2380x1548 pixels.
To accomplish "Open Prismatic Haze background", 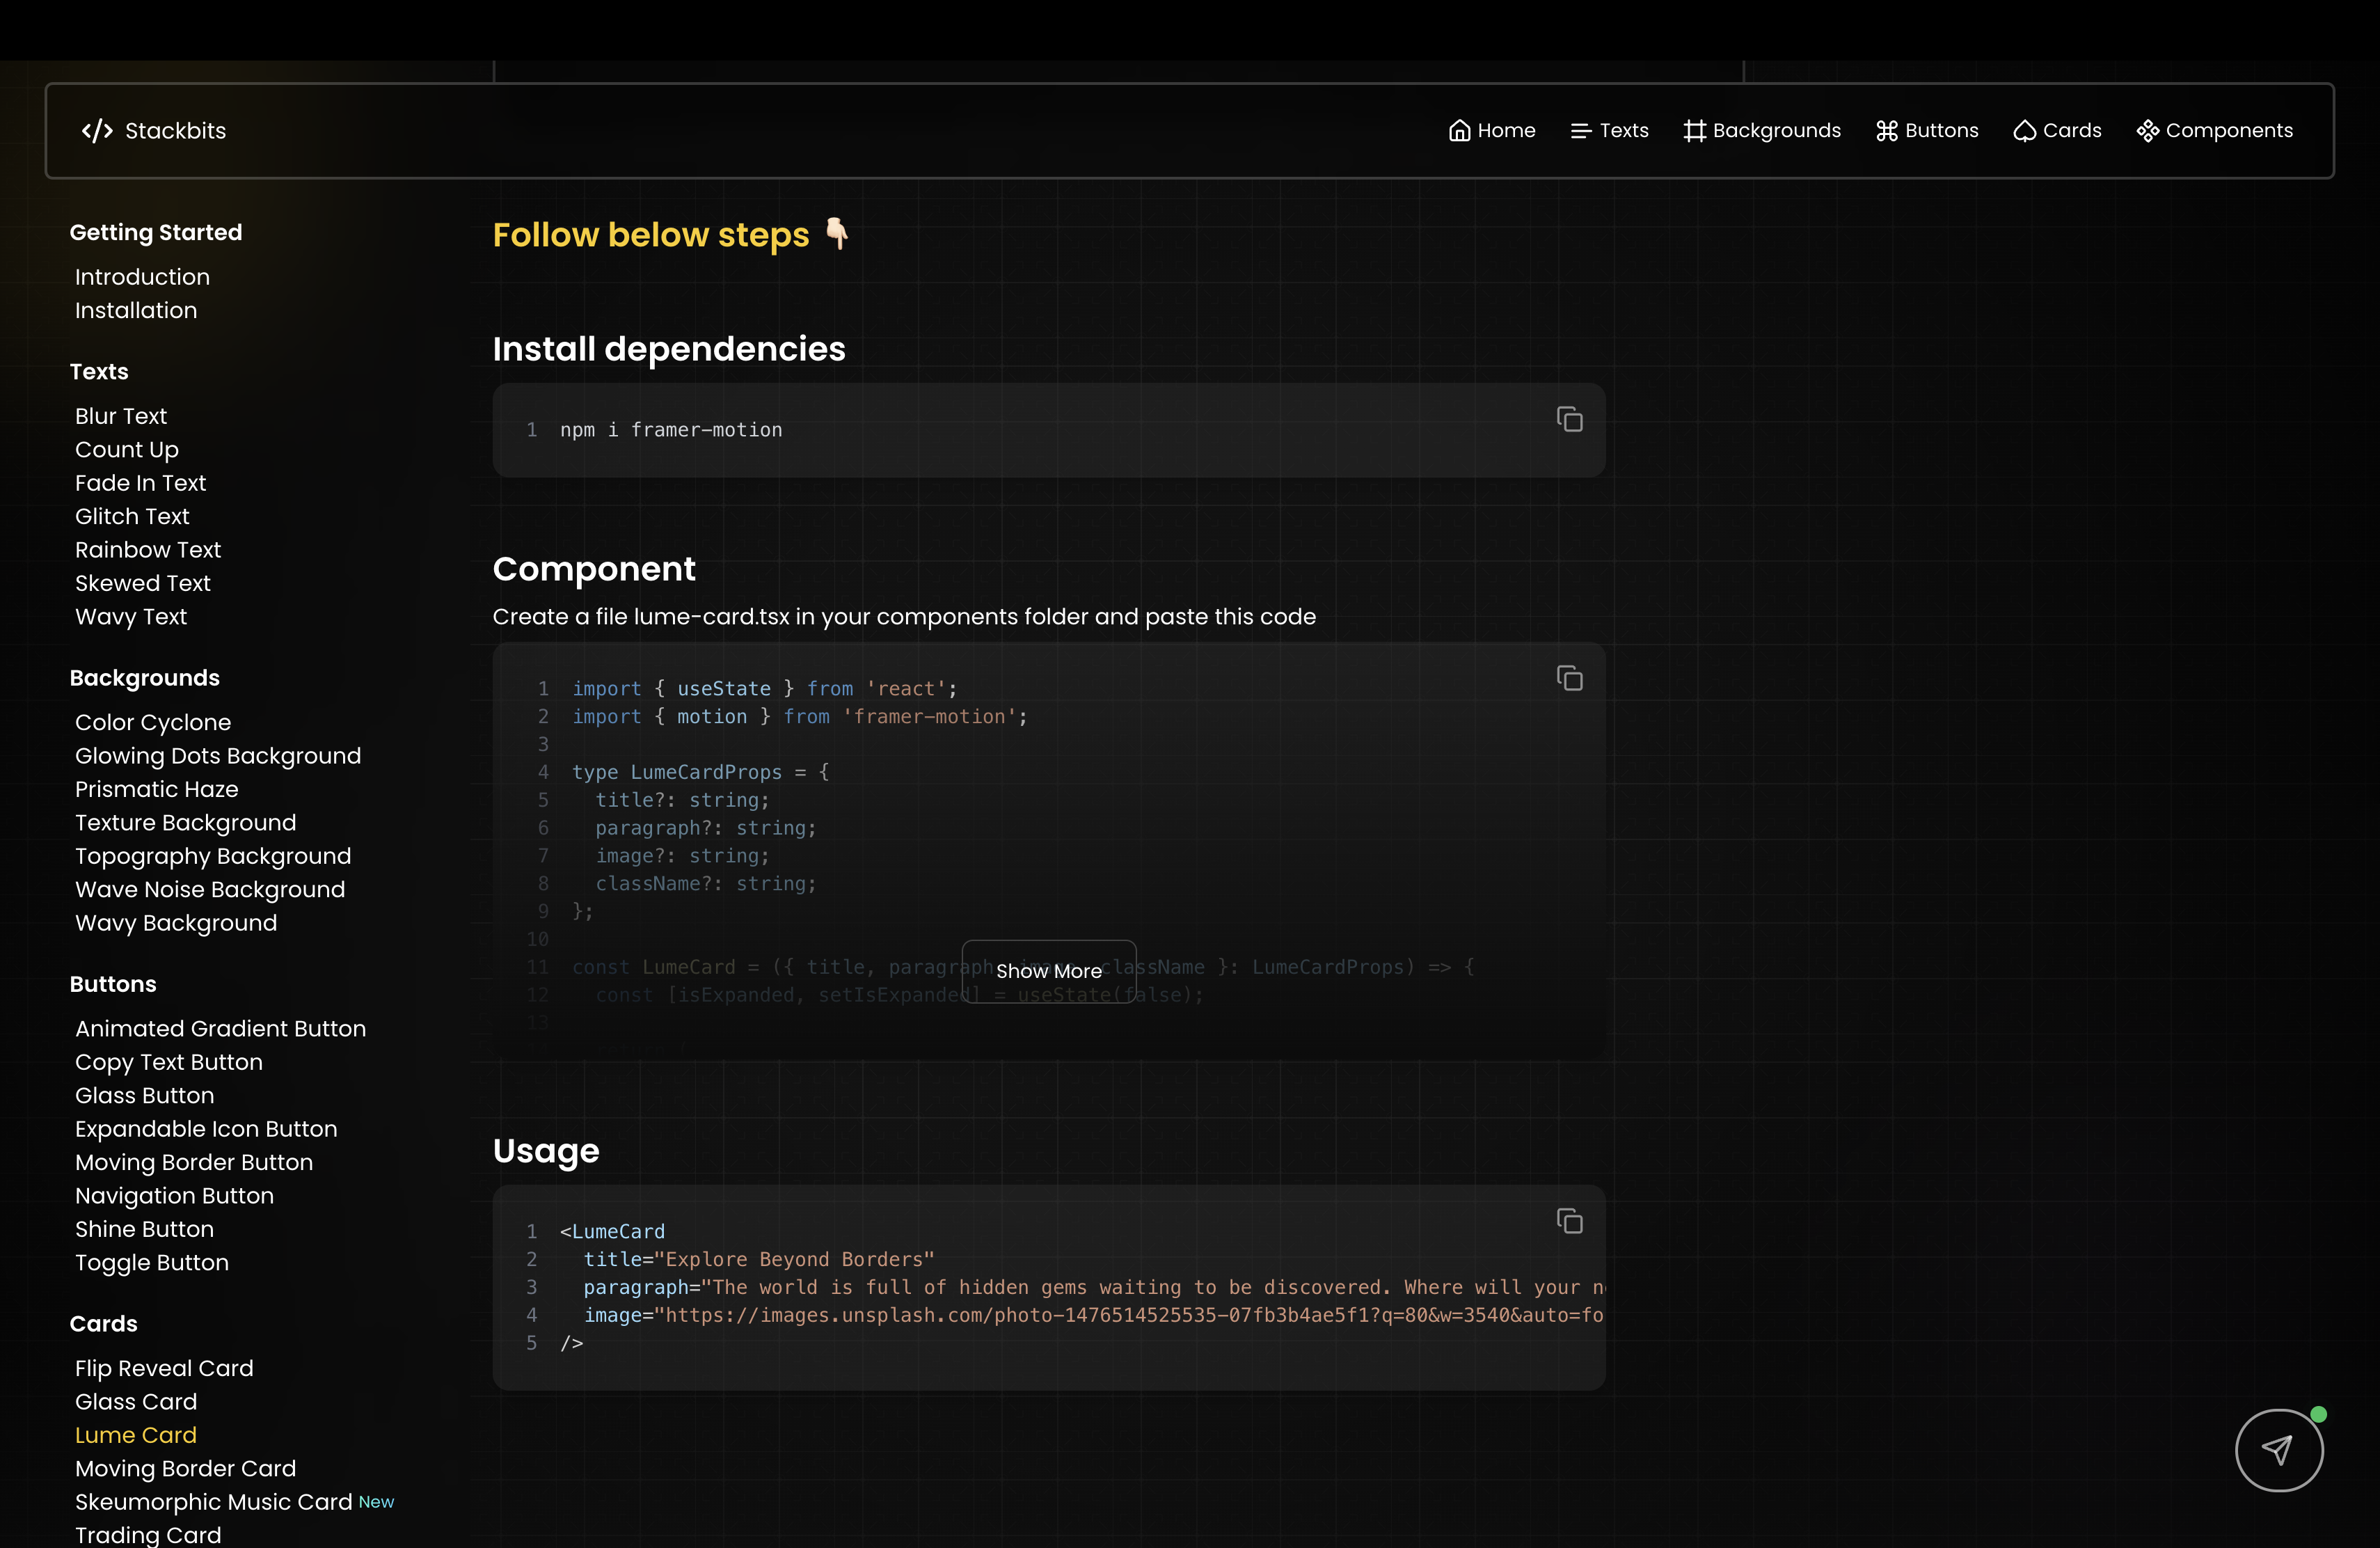I will pyautogui.click(x=157, y=789).
